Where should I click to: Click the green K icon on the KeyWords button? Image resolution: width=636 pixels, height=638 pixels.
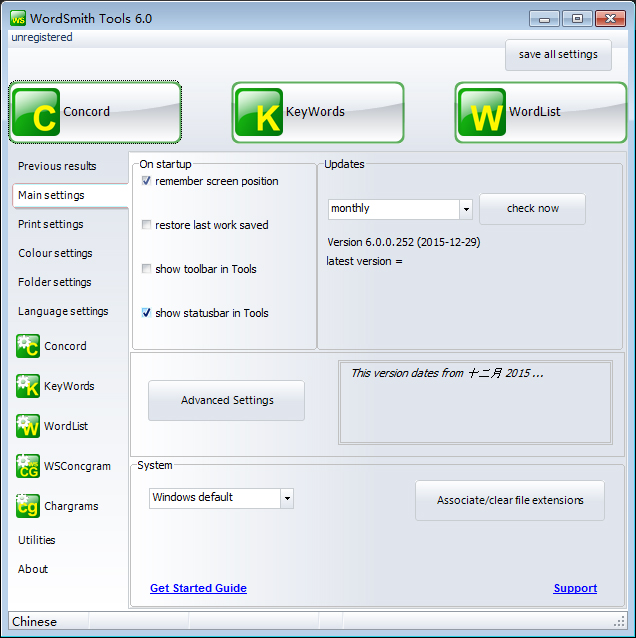pos(259,112)
